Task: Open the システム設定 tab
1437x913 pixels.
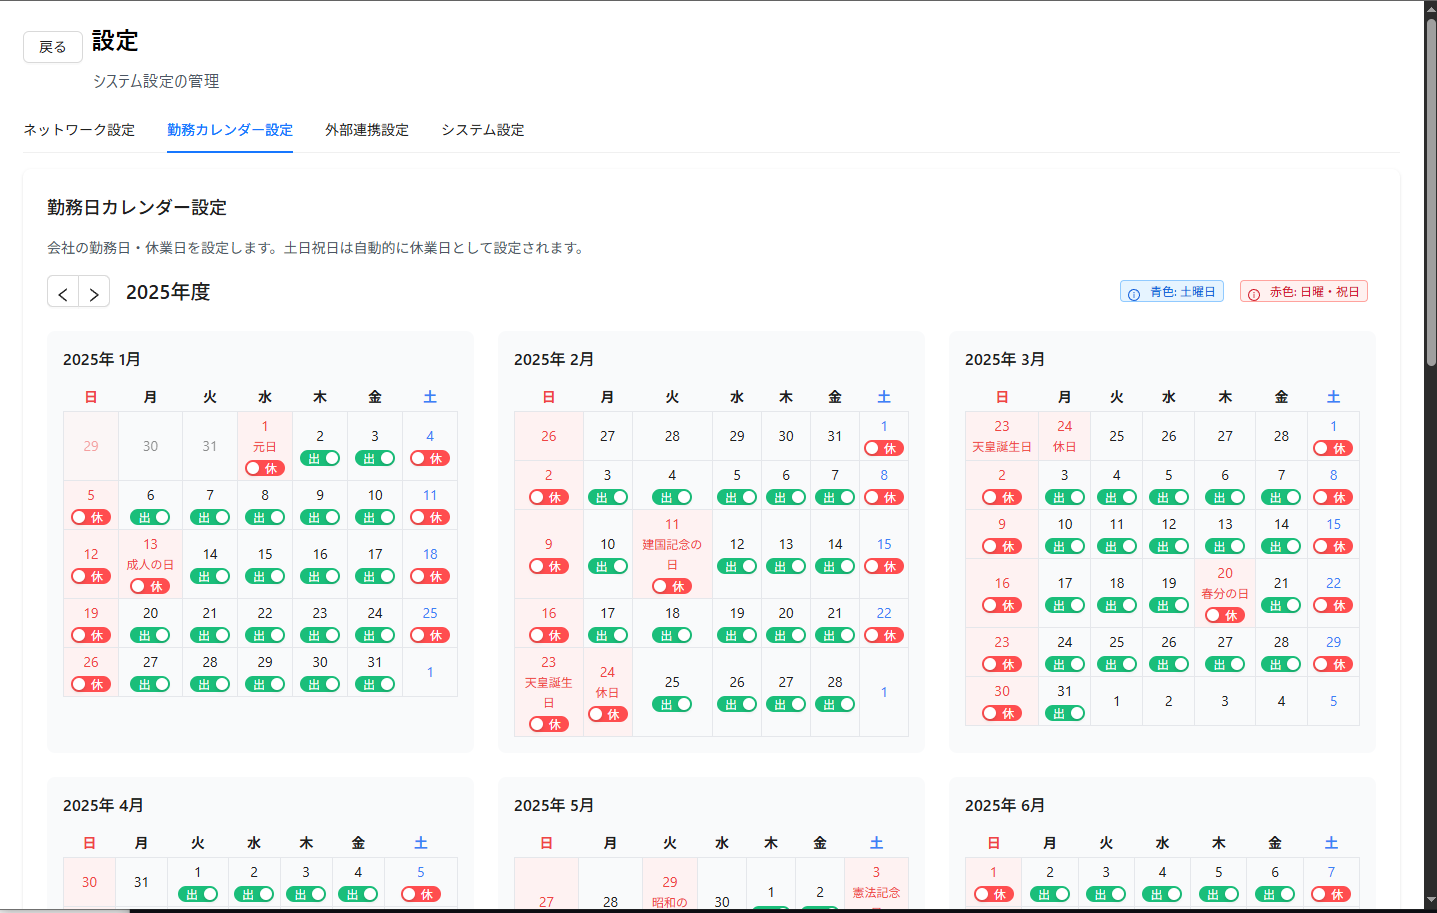Action: (483, 130)
